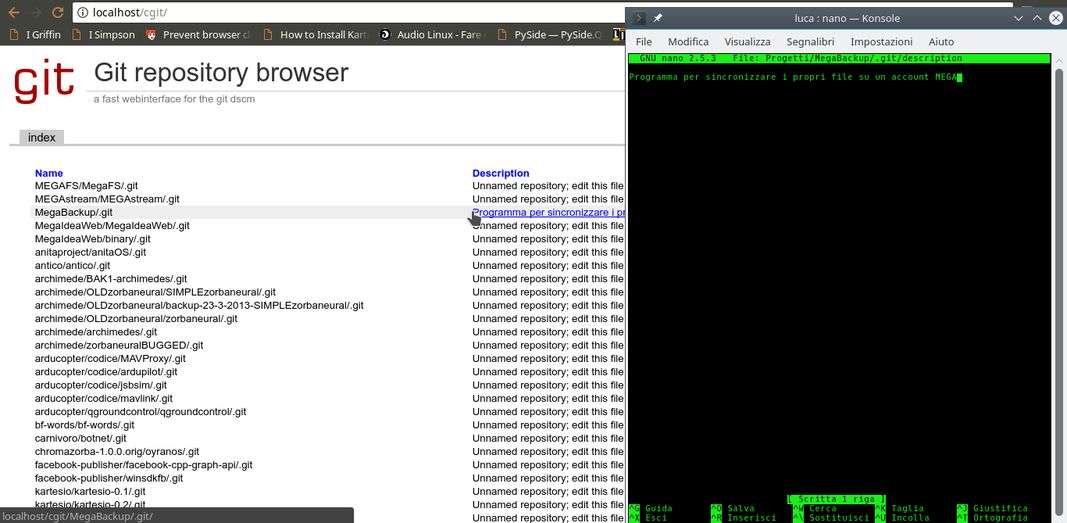Open the Konsole File menu
This screenshot has width=1067, height=523.
[643, 42]
